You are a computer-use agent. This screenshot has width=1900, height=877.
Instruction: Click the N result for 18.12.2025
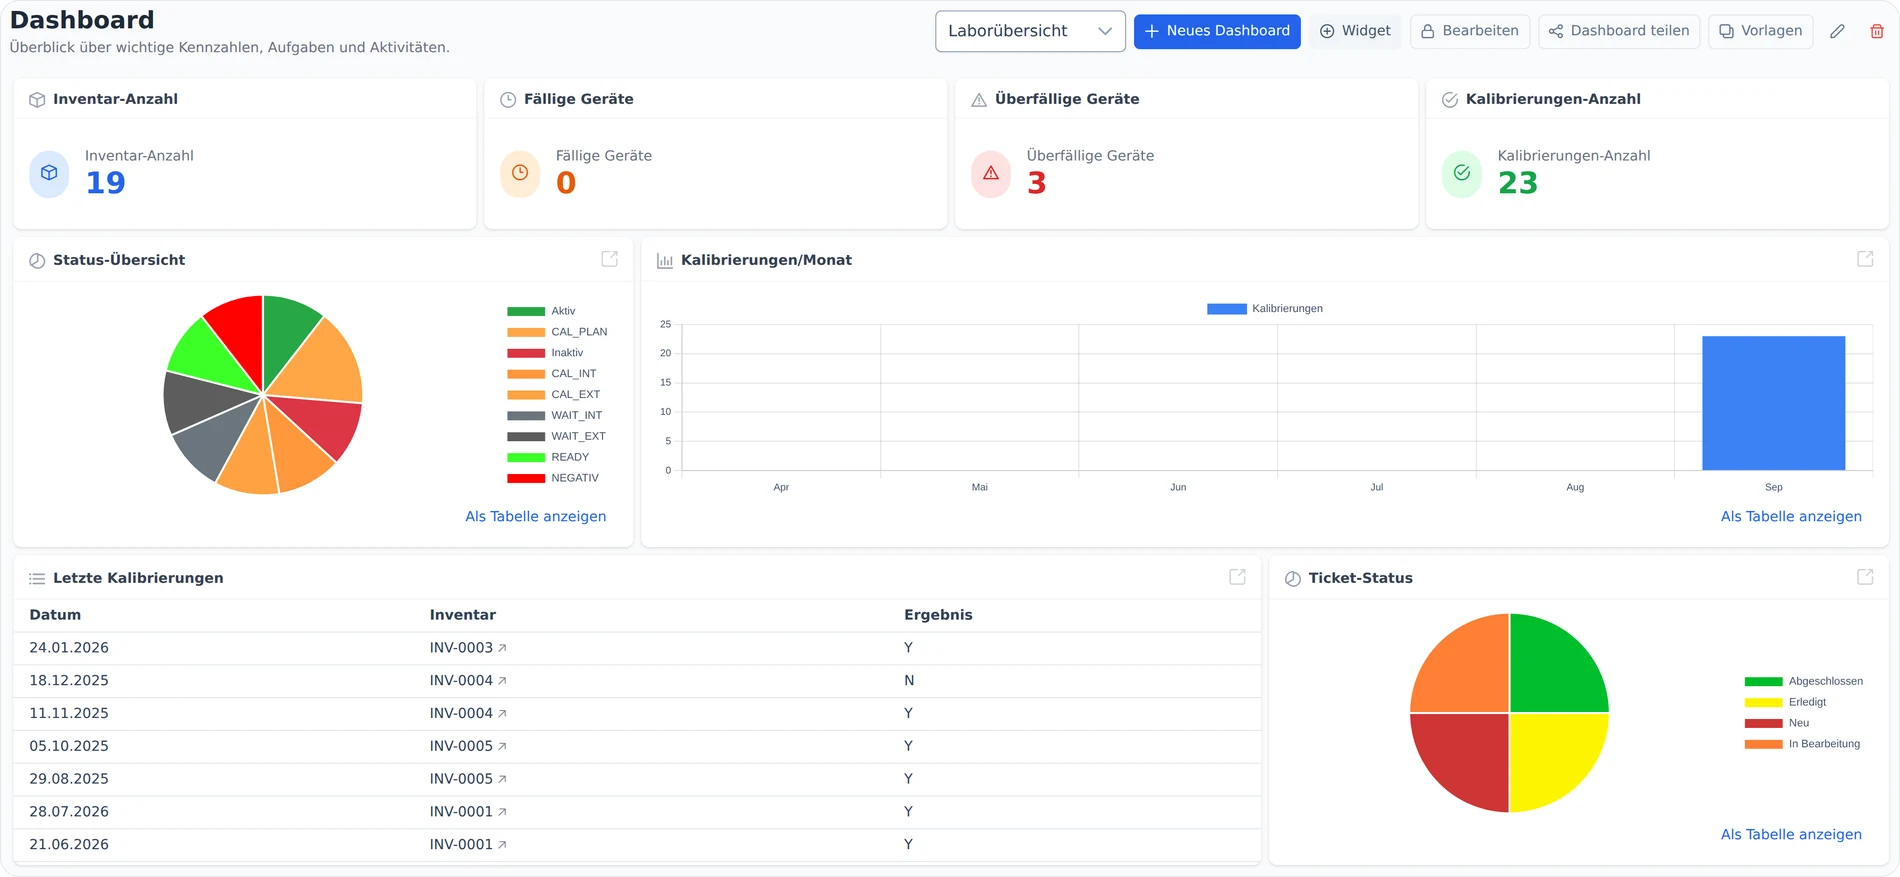pos(909,681)
